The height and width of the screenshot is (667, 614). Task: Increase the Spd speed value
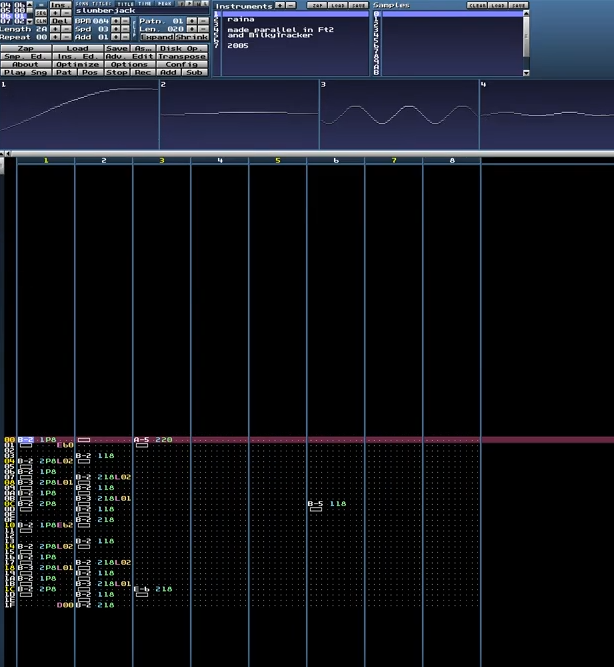(116, 29)
